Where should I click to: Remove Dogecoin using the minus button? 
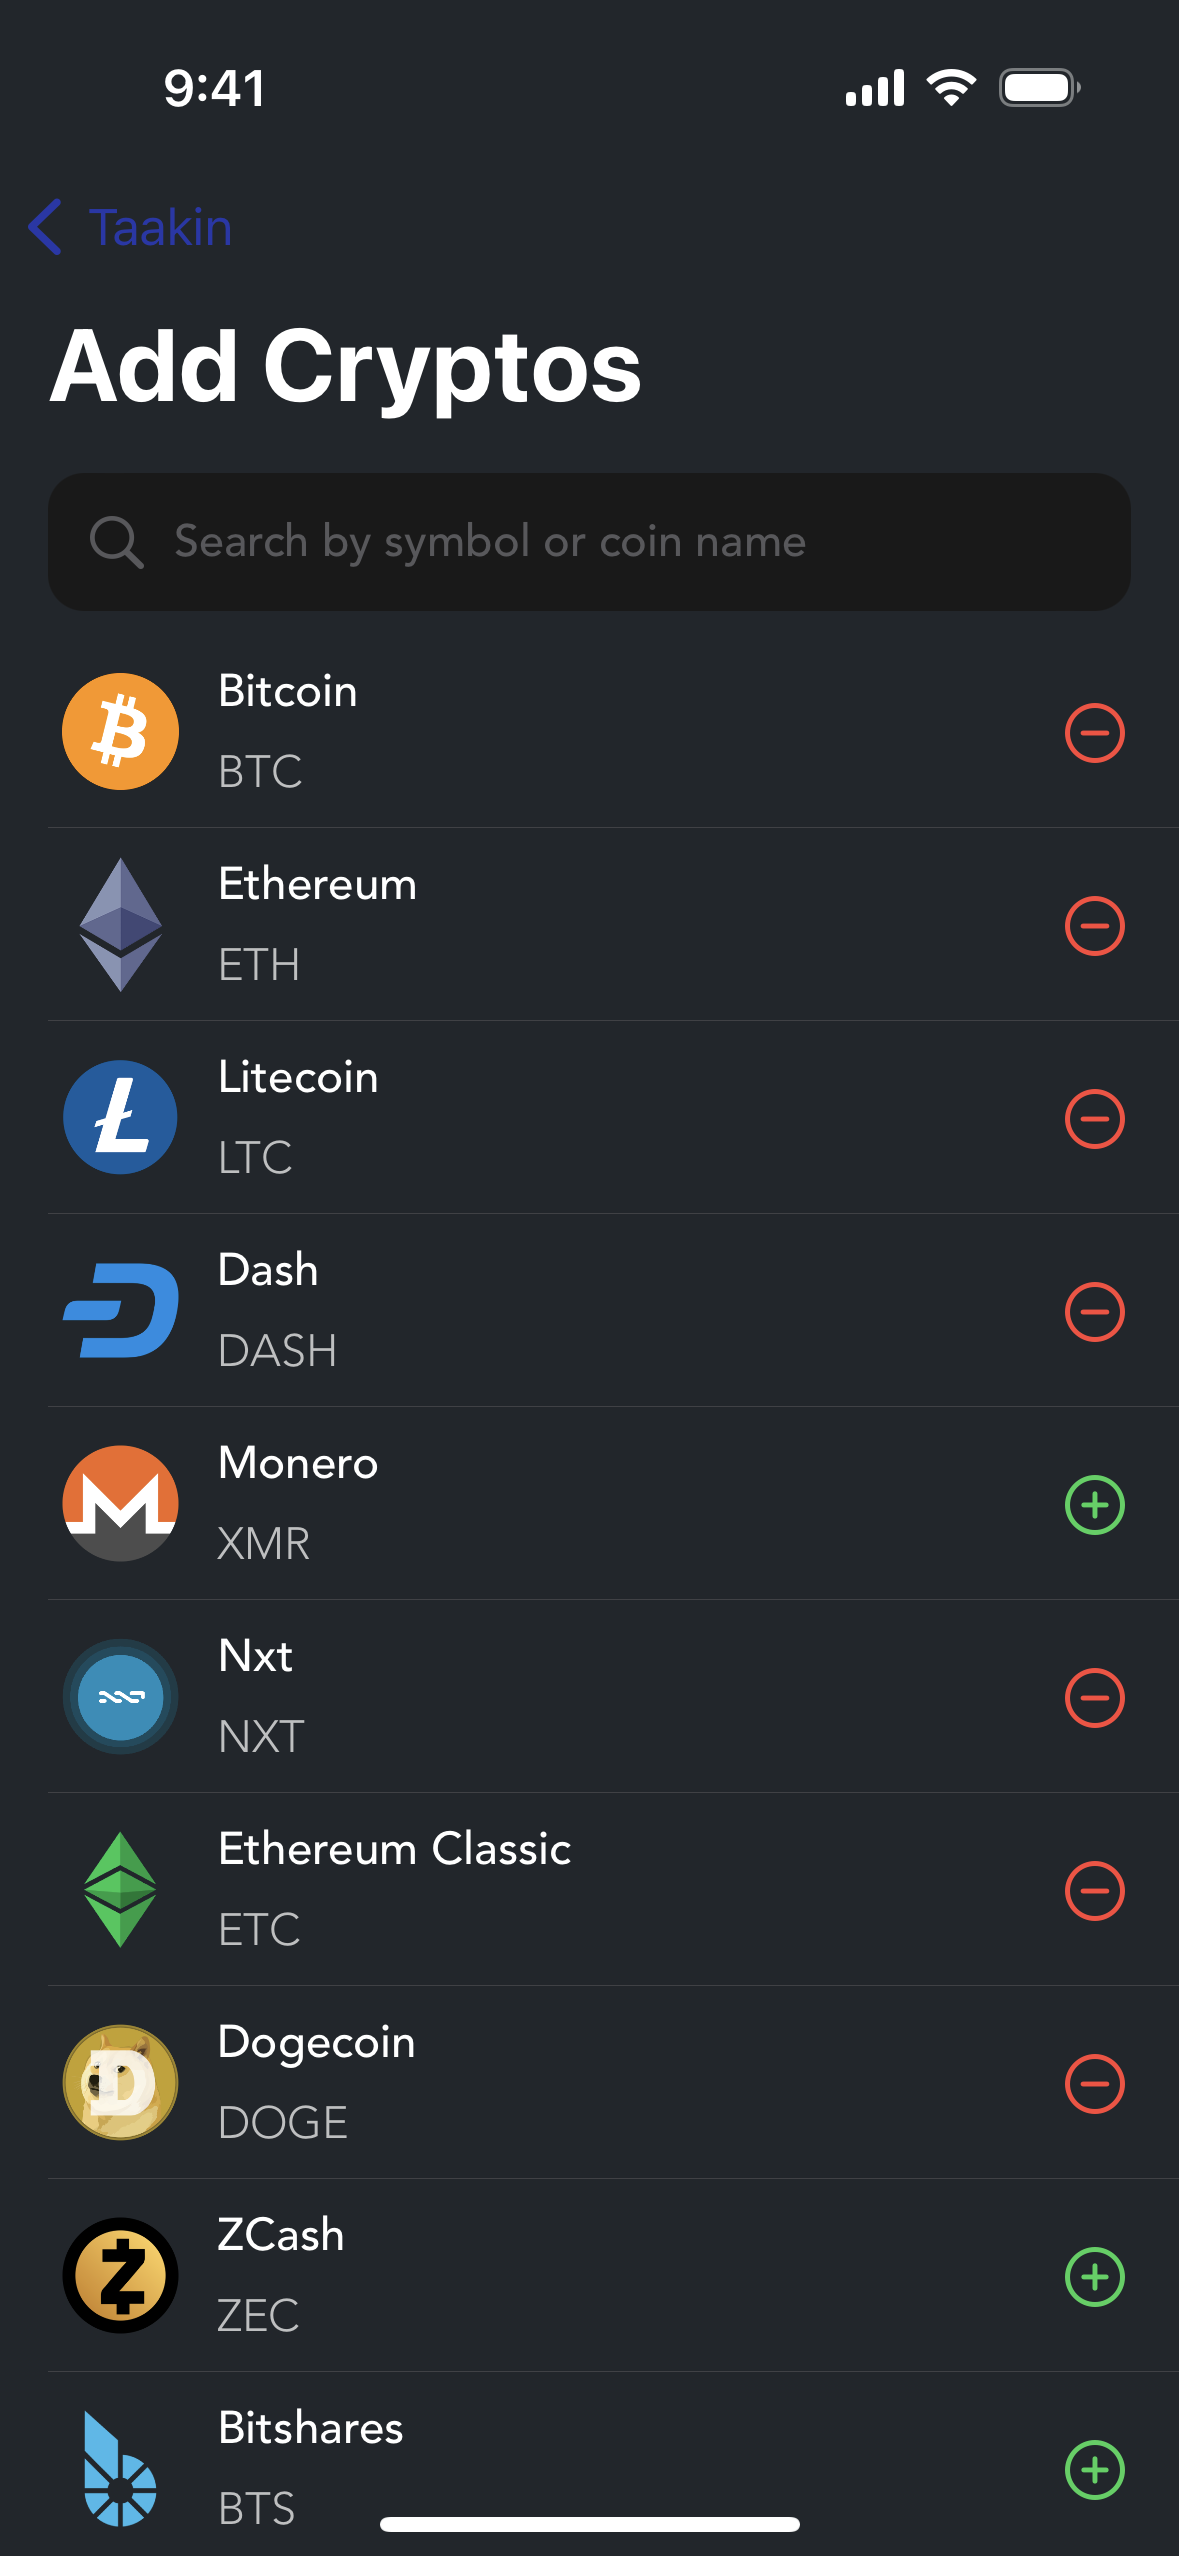coord(1095,2084)
